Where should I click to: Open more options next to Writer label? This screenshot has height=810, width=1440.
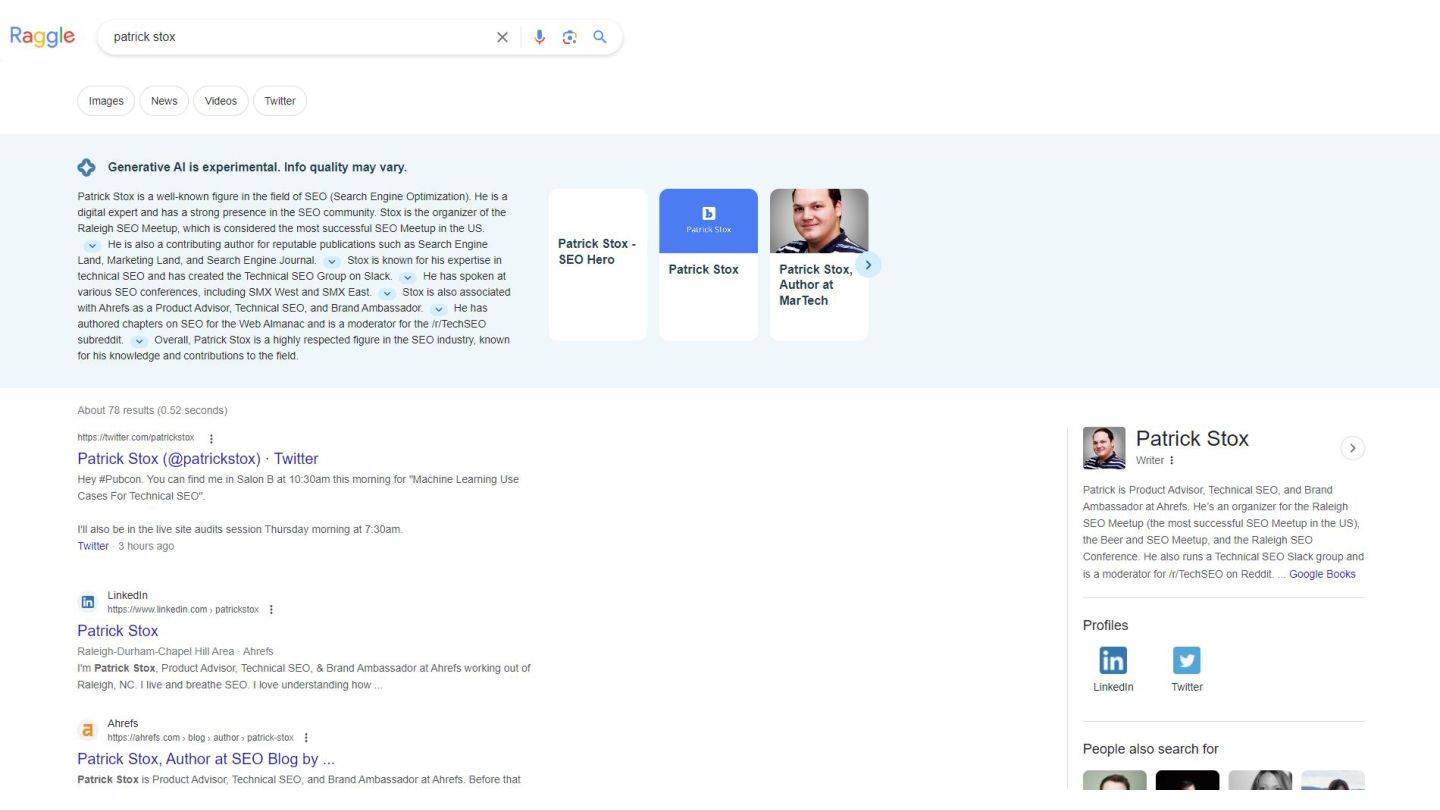1172,460
